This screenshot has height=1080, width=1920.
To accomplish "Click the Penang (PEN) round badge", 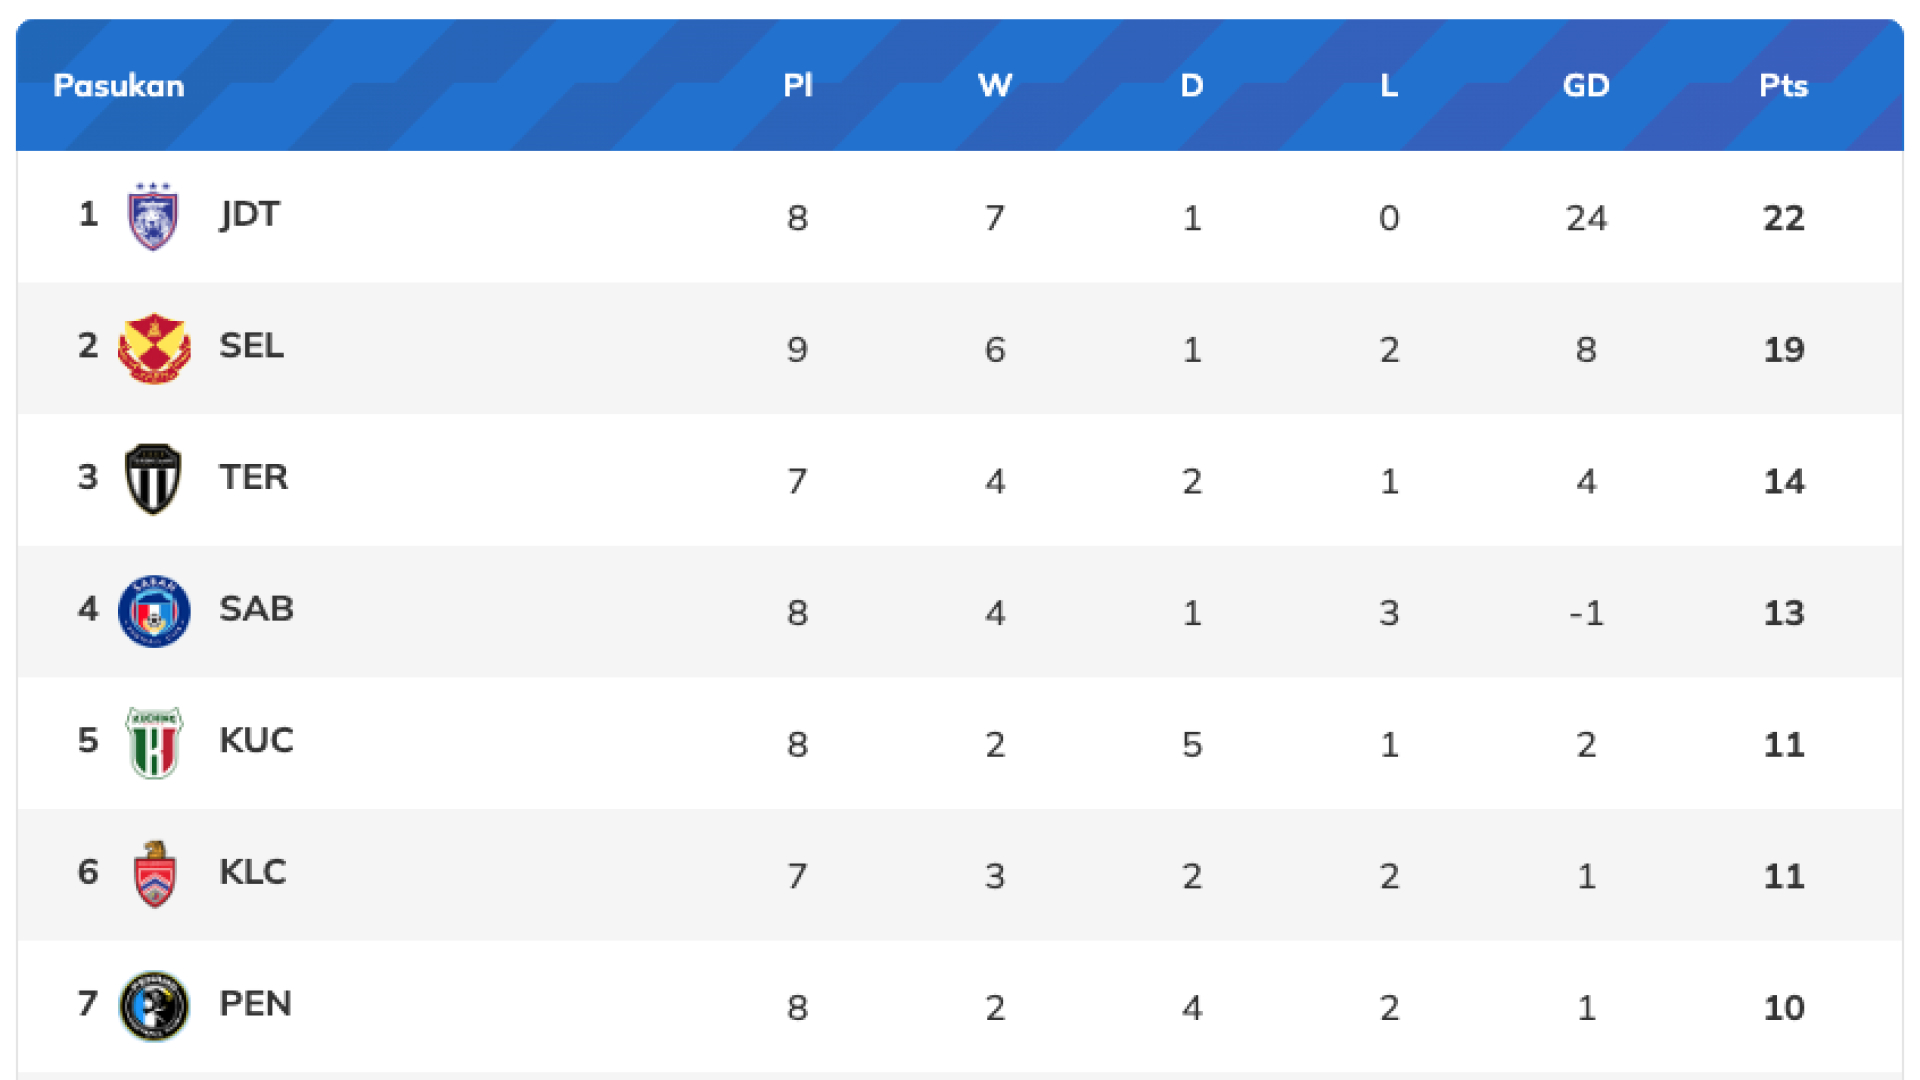I will click(x=153, y=1005).
